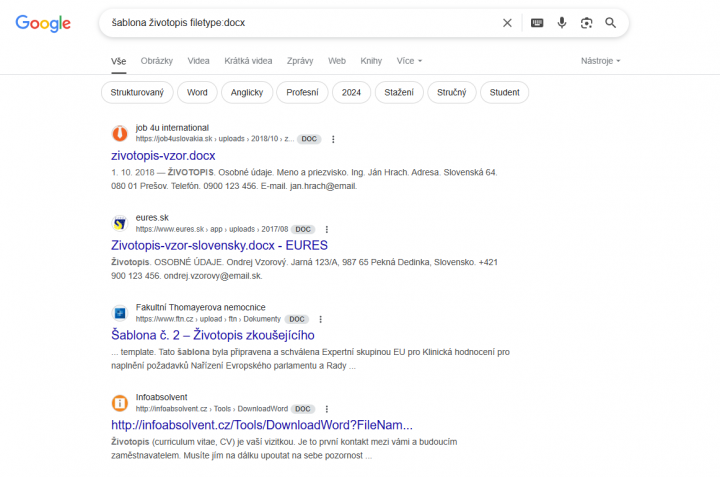
Task: Apply the Profesní filter chip
Action: (302, 92)
